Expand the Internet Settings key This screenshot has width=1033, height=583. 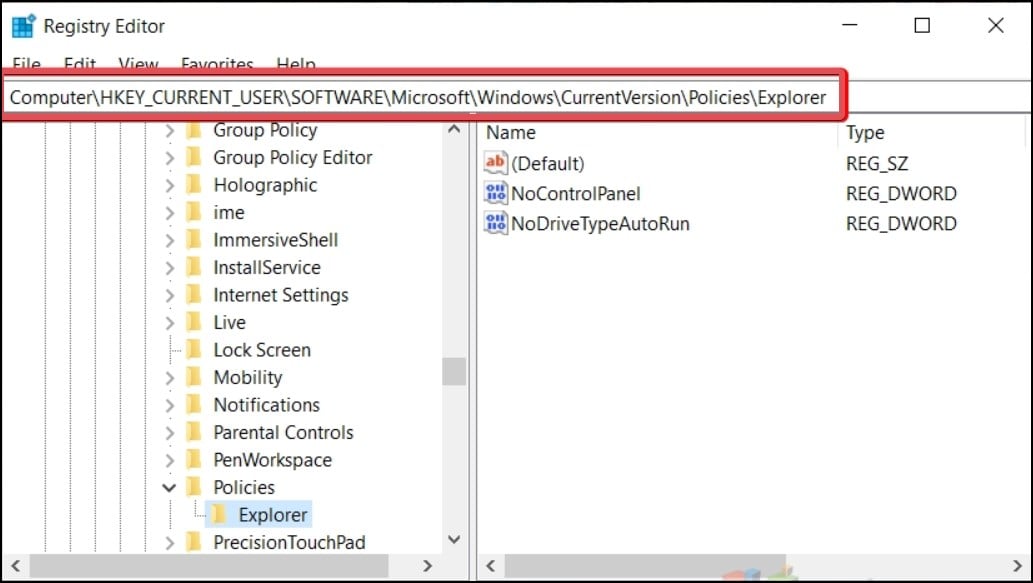tap(169, 295)
